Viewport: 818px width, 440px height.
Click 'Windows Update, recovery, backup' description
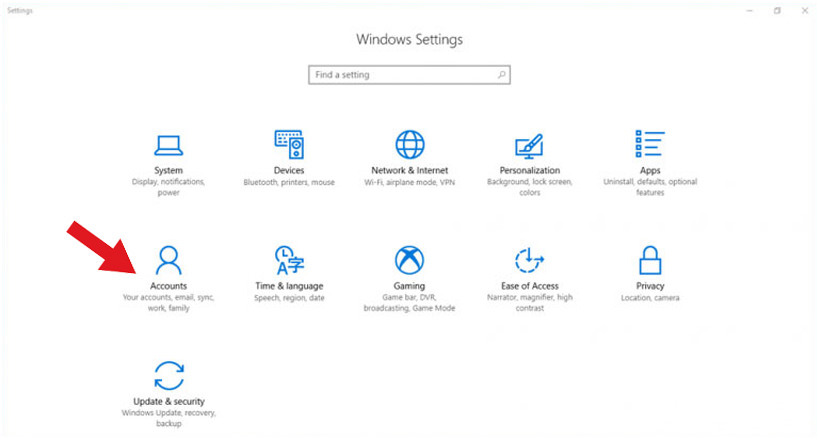click(x=169, y=418)
